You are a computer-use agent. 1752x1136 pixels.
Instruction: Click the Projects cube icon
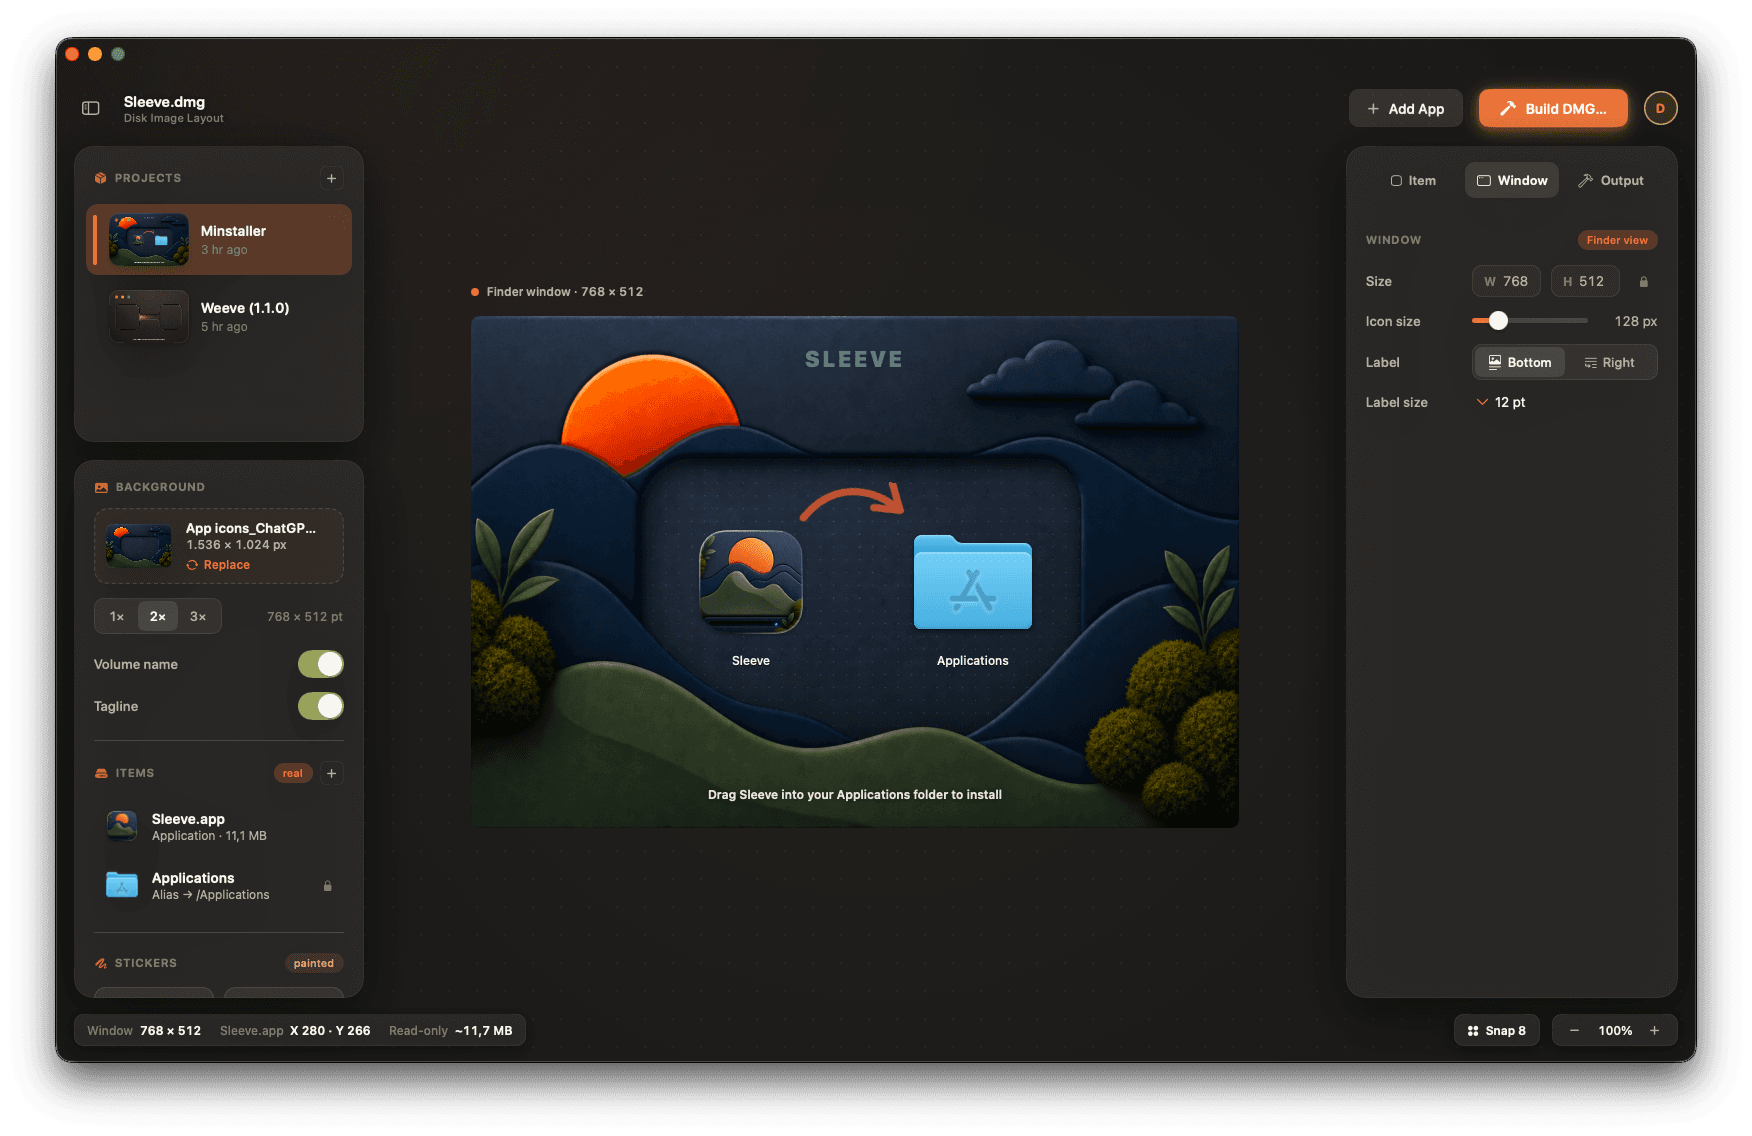(x=100, y=178)
